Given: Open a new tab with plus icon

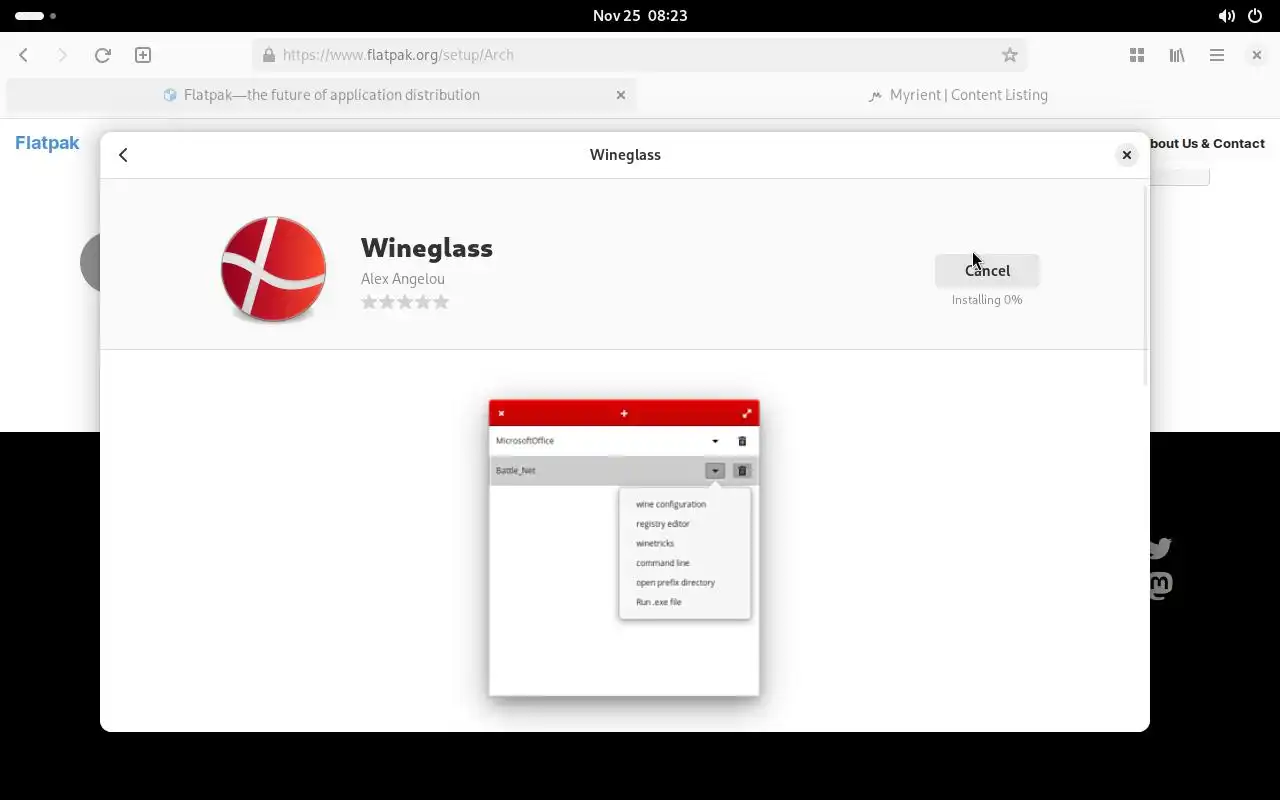Looking at the screenshot, I should pyautogui.click(x=143, y=55).
